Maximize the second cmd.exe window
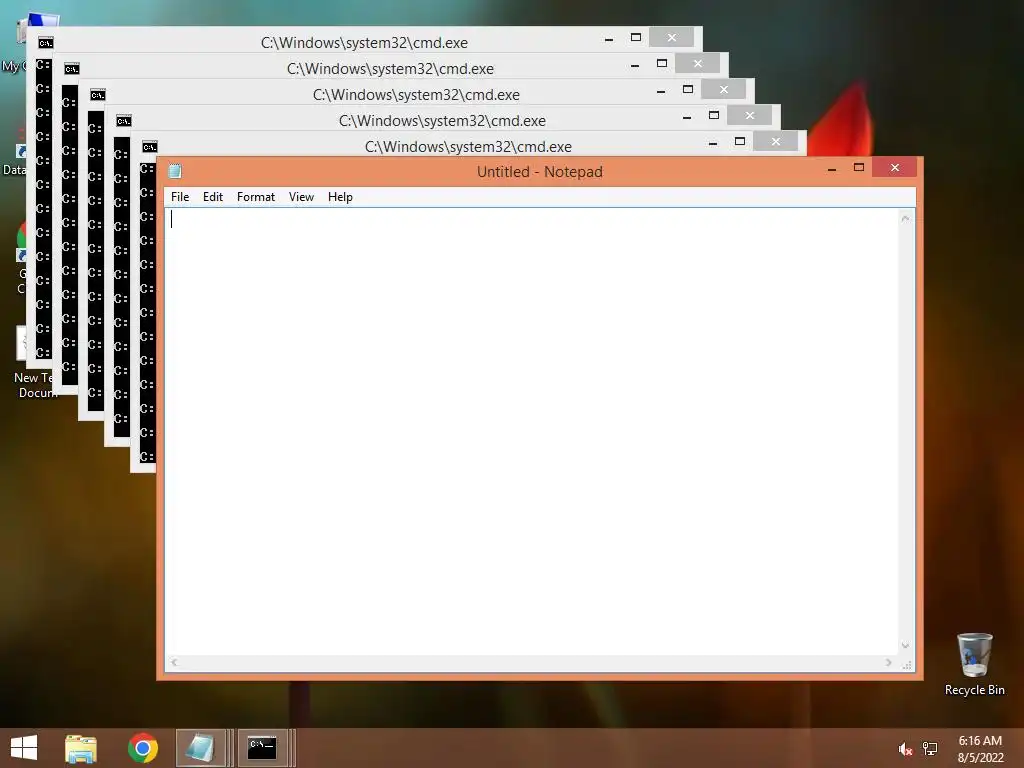 [x=662, y=63]
